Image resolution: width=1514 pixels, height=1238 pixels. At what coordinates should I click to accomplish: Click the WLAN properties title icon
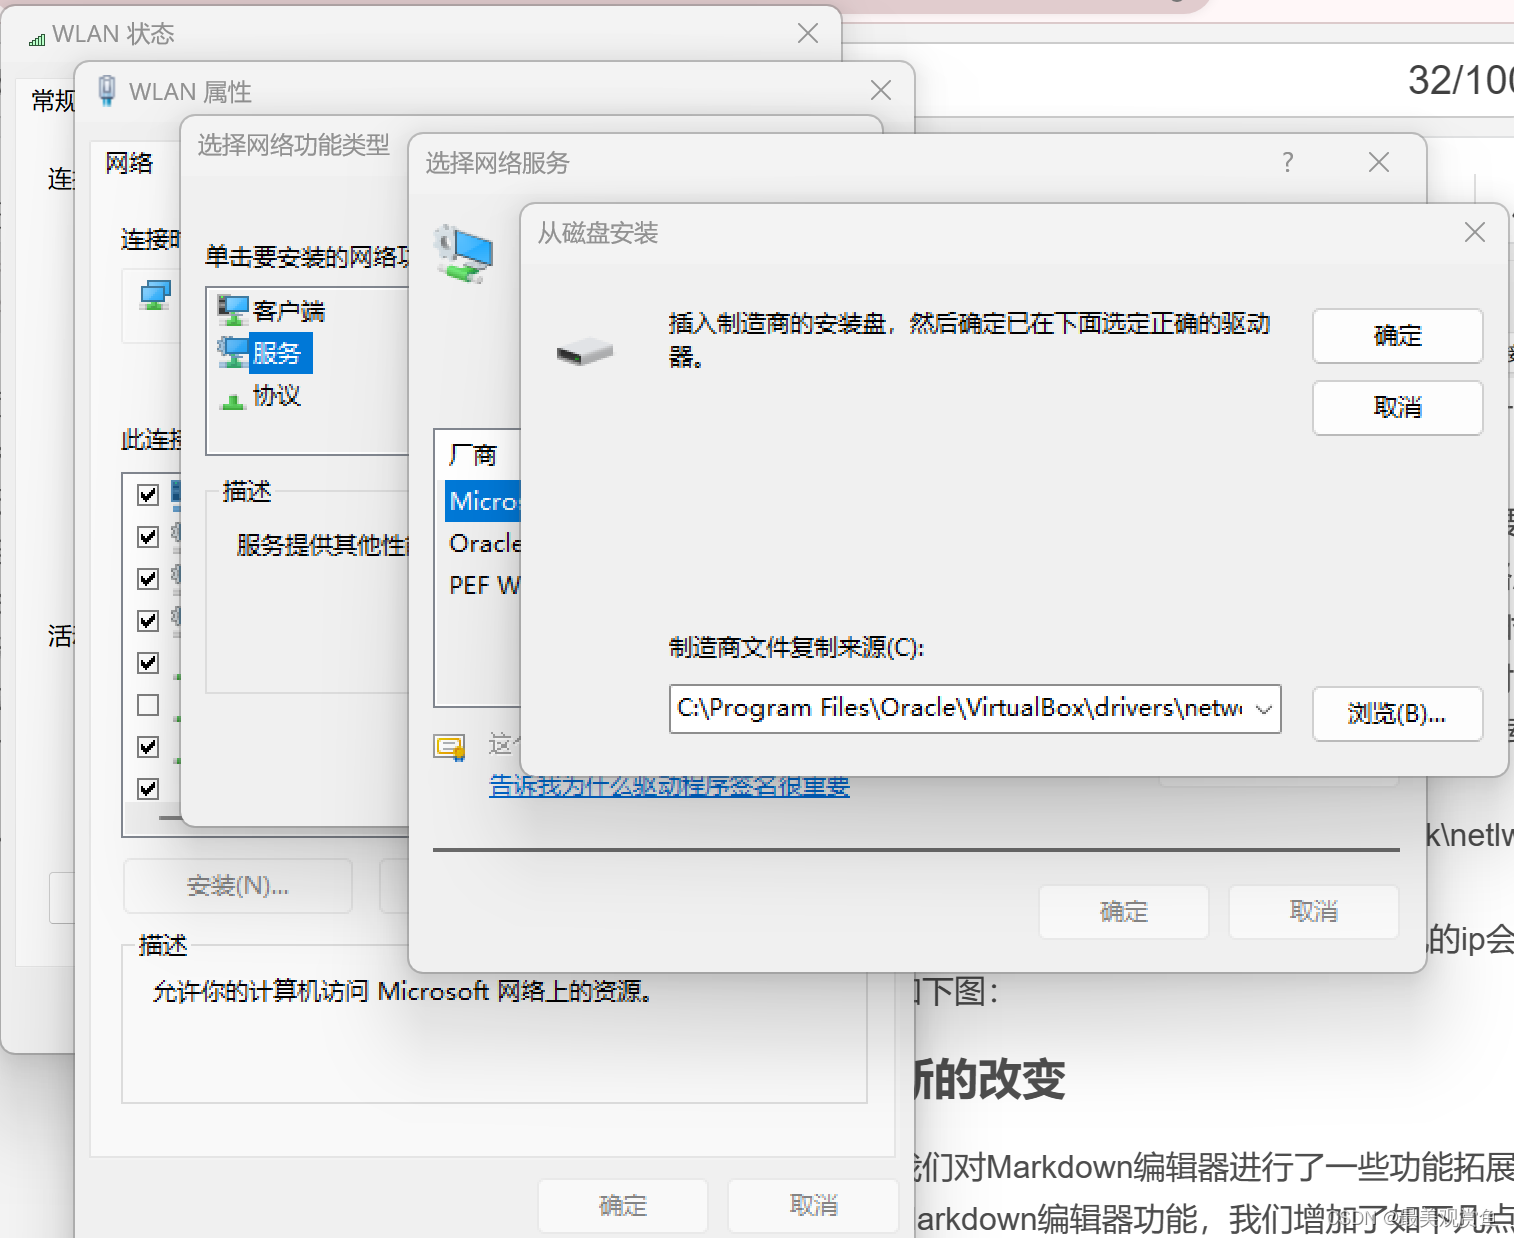[x=106, y=91]
